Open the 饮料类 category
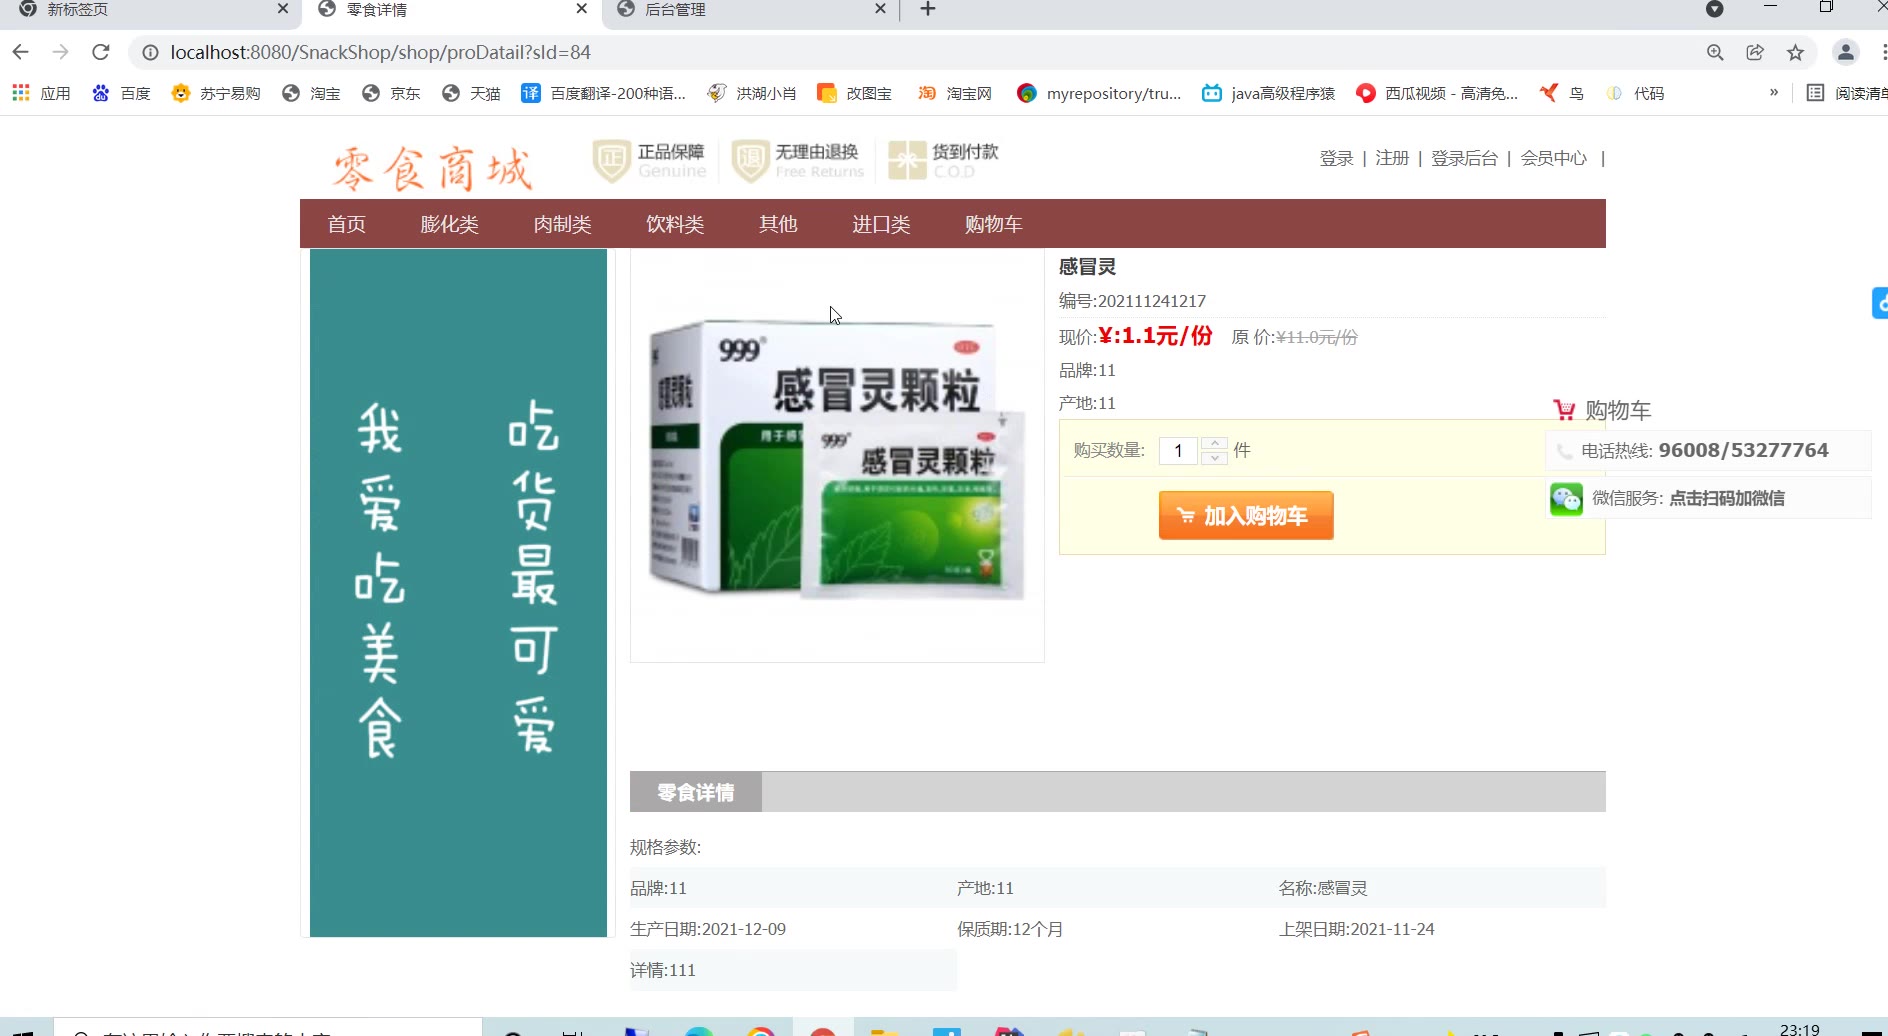The width and height of the screenshot is (1888, 1036). tap(675, 224)
